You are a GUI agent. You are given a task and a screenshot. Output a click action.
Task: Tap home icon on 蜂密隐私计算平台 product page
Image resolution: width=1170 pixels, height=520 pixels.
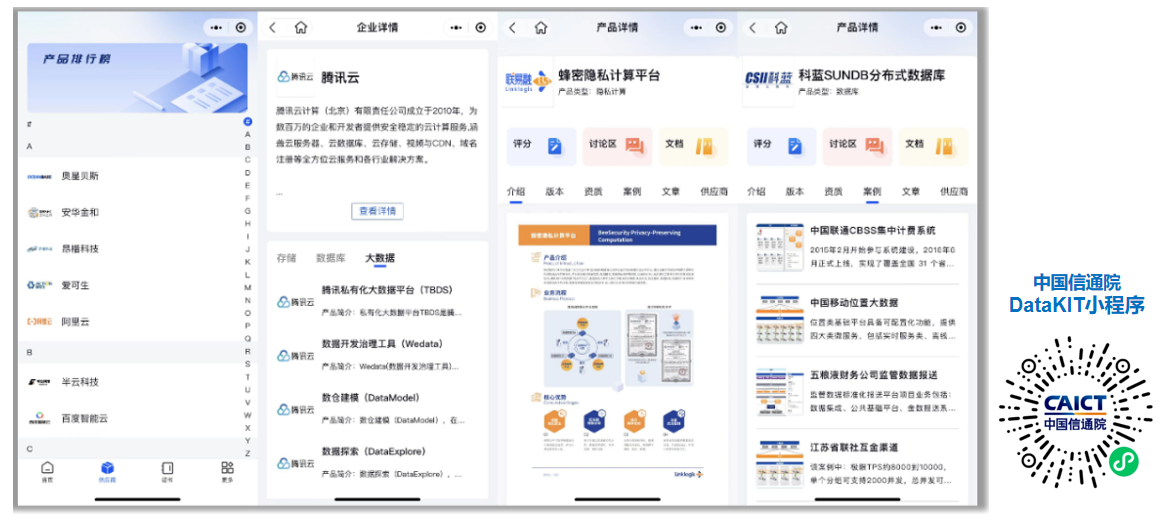tap(541, 28)
